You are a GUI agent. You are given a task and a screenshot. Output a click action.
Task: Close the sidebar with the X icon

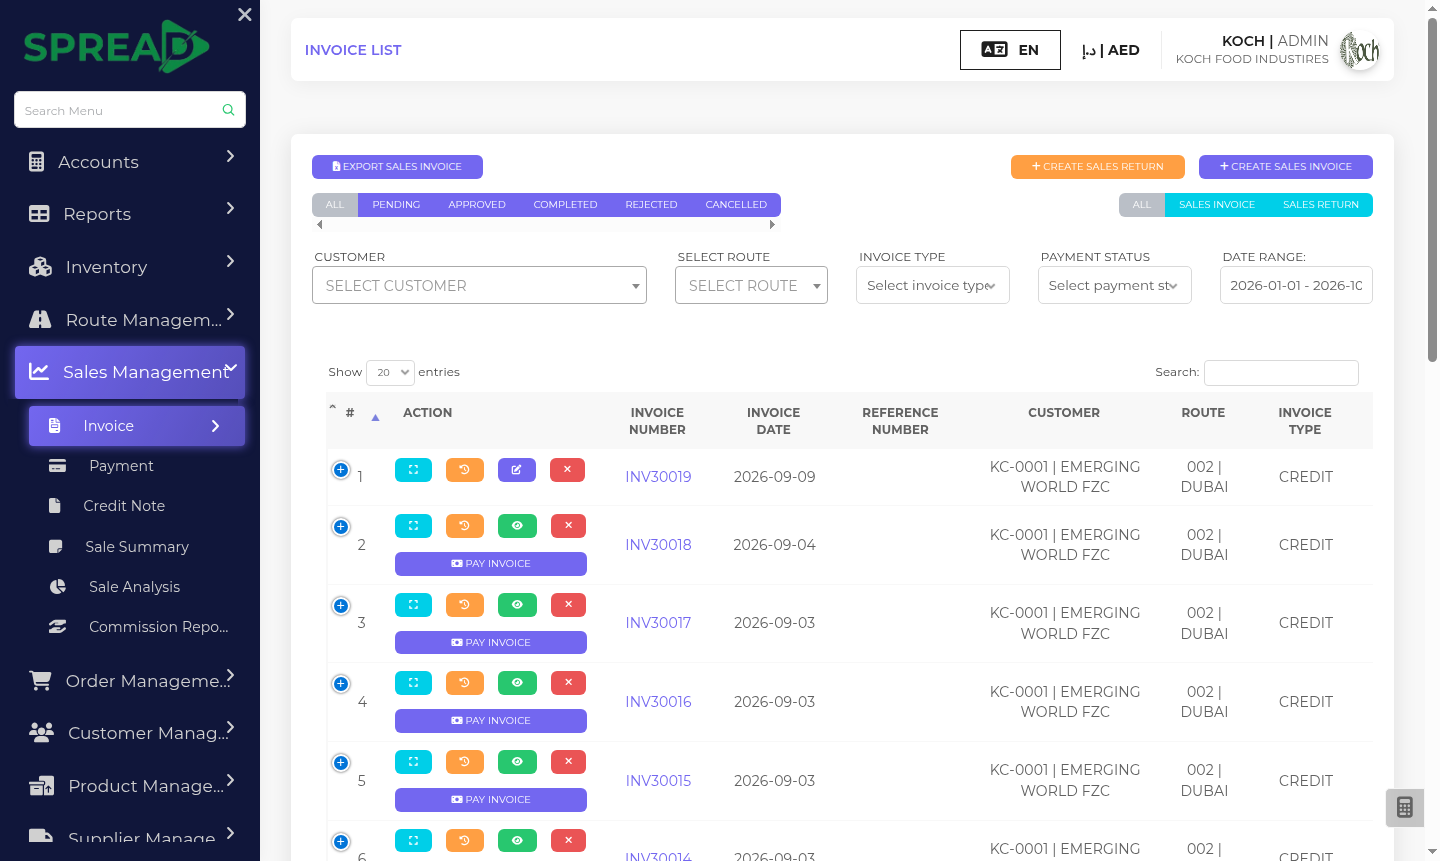coord(245,15)
